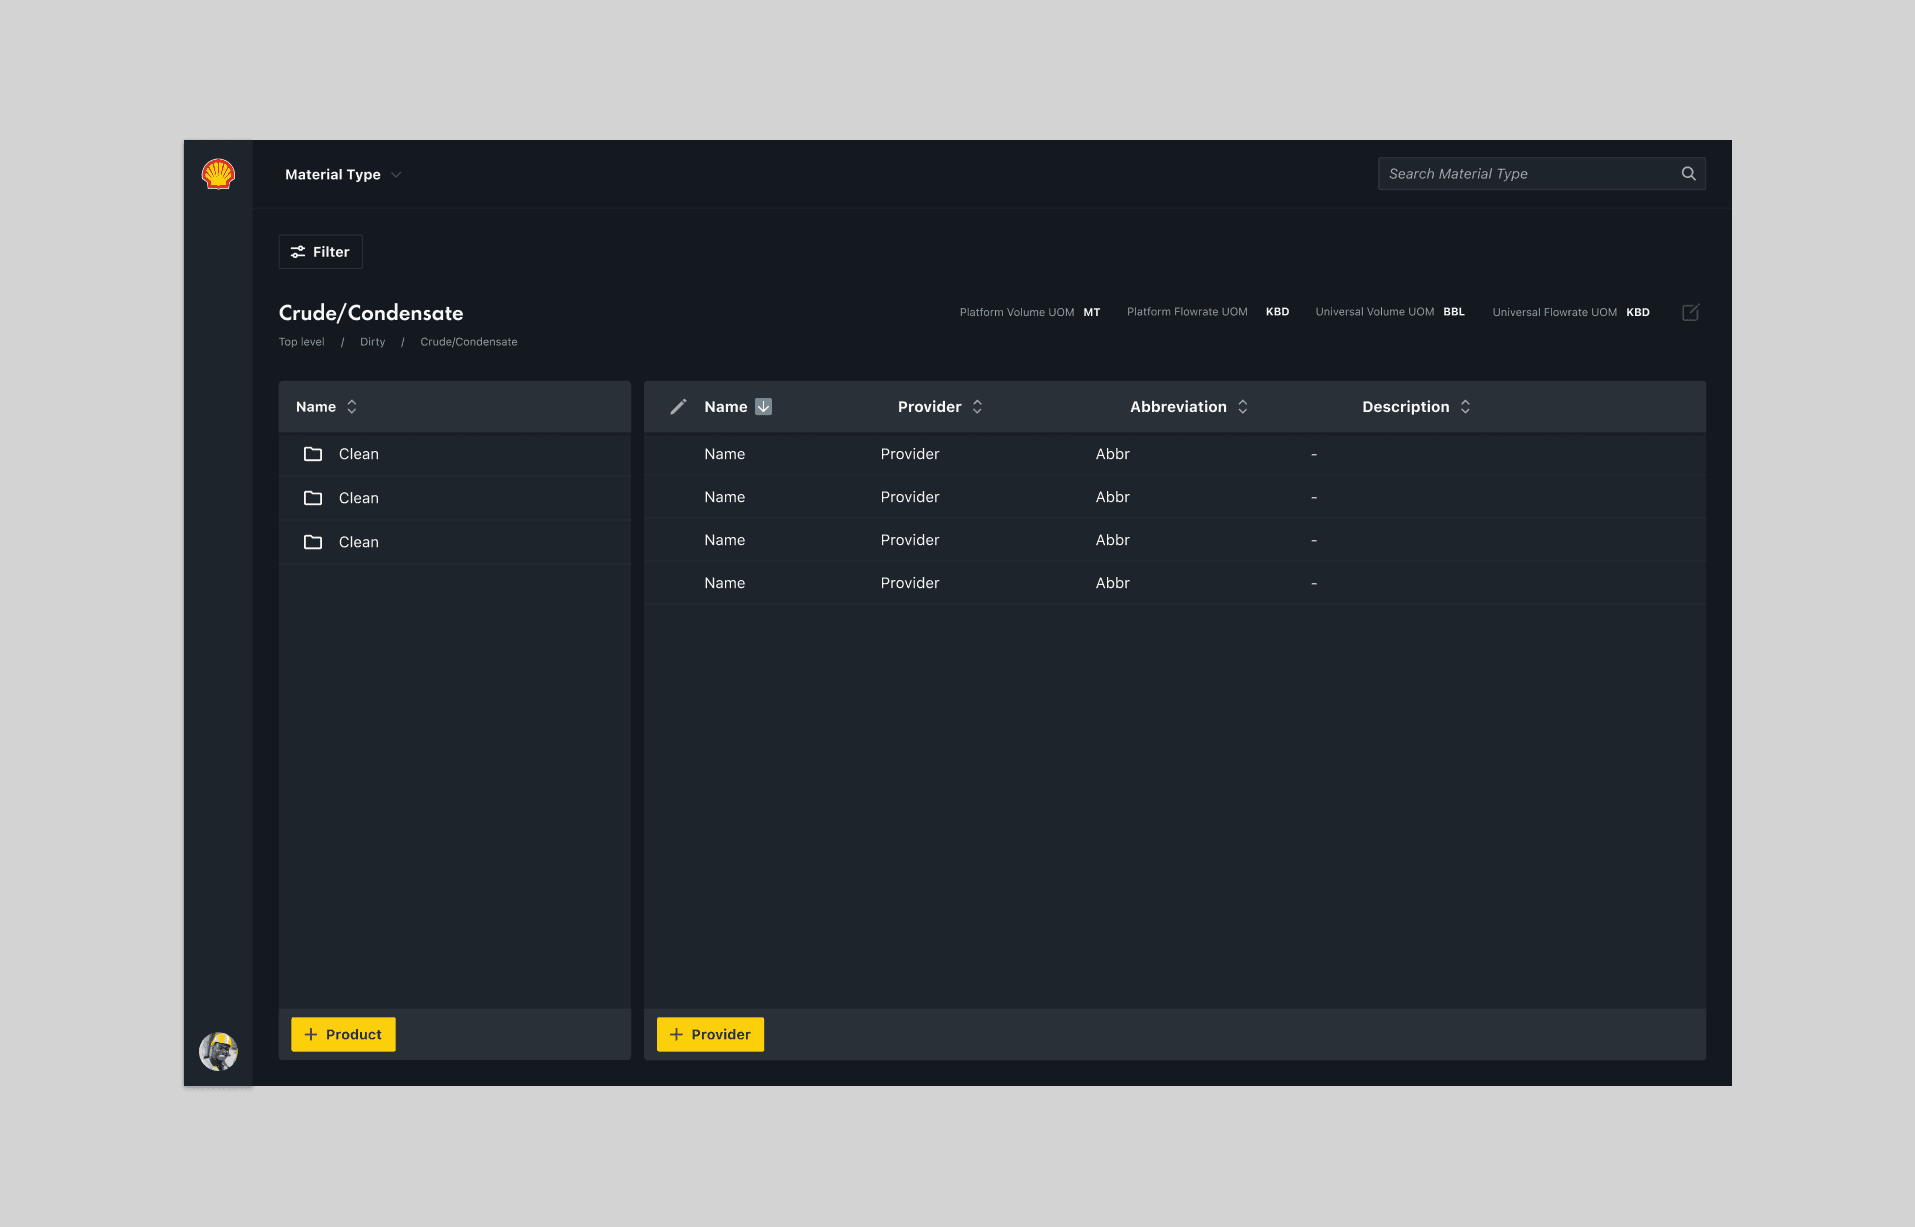Click the Universal Flowrate UOM value KBD
The height and width of the screenshot is (1227, 1915).
click(1638, 312)
